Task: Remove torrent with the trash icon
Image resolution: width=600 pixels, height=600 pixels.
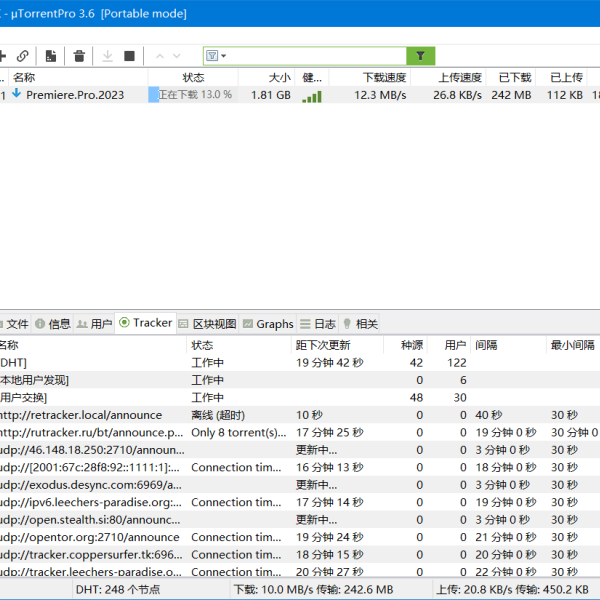Action: [x=79, y=56]
